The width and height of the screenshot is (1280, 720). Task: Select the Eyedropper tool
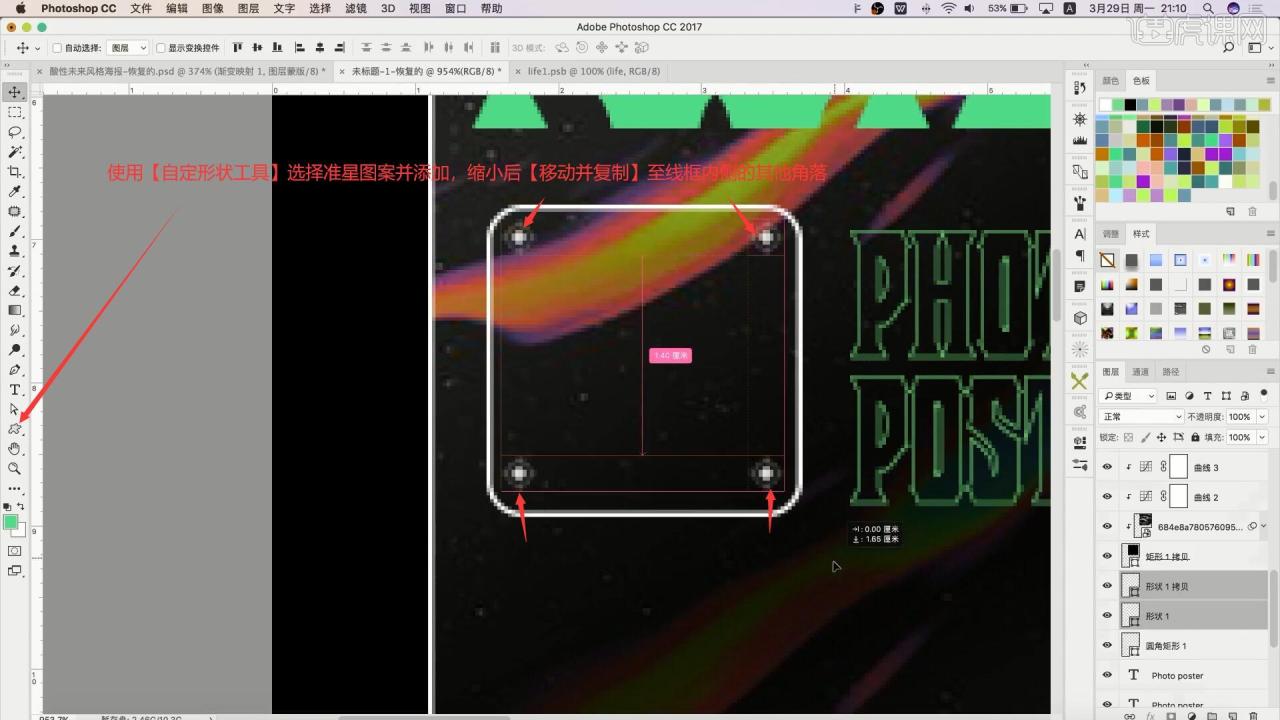point(15,191)
